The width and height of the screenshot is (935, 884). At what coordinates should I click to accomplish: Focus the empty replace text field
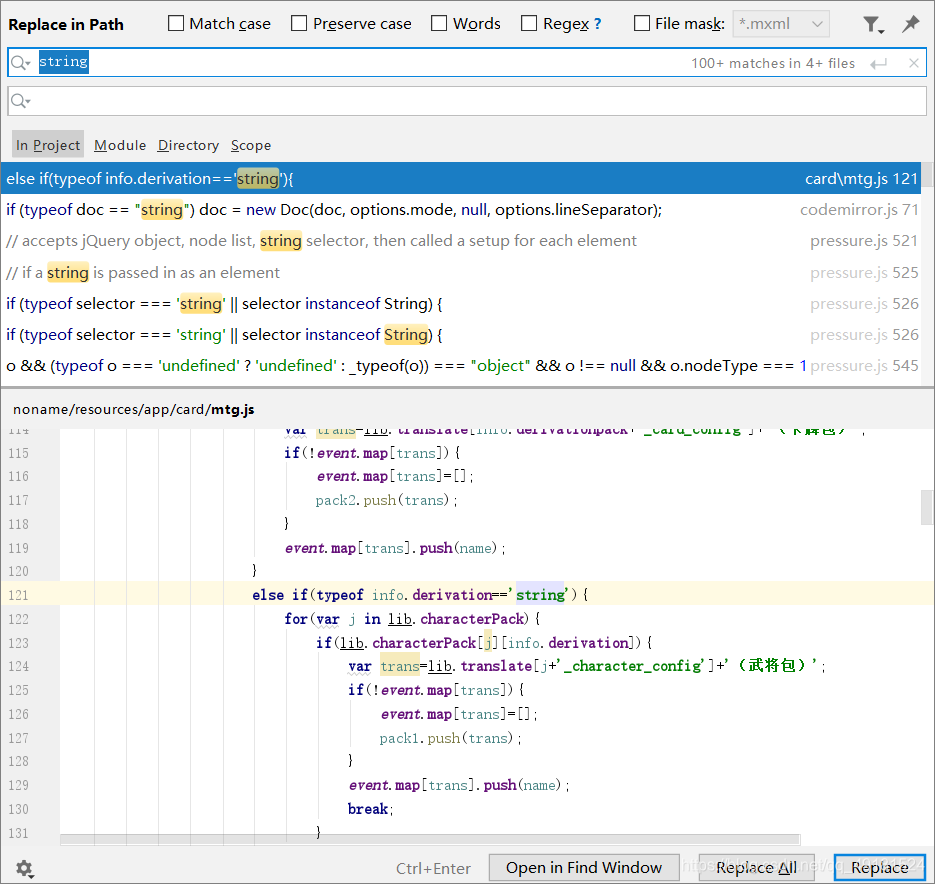(467, 101)
